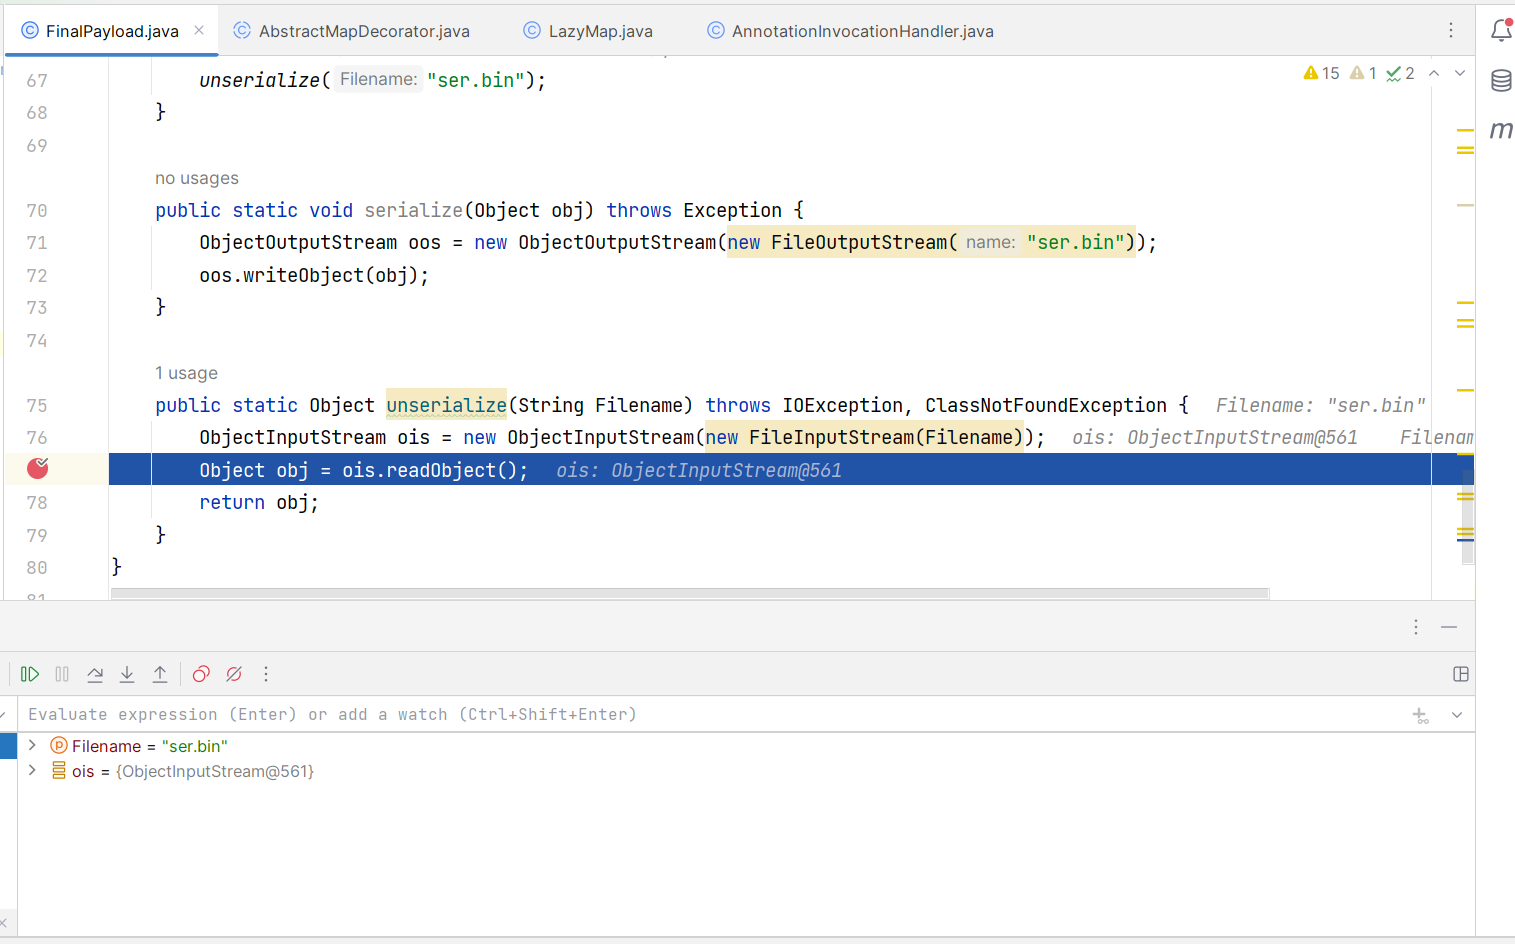Click the '1 usage' hint link
The width and height of the screenshot is (1515, 944).
coord(186,373)
